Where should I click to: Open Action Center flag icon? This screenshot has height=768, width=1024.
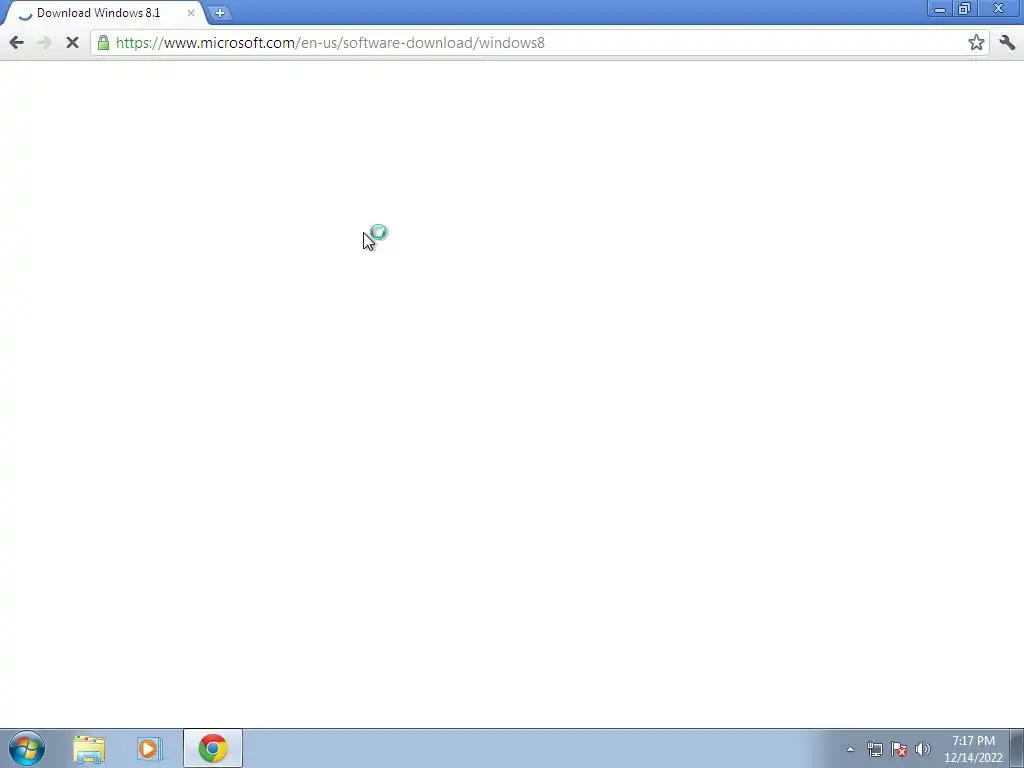[x=899, y=749]
